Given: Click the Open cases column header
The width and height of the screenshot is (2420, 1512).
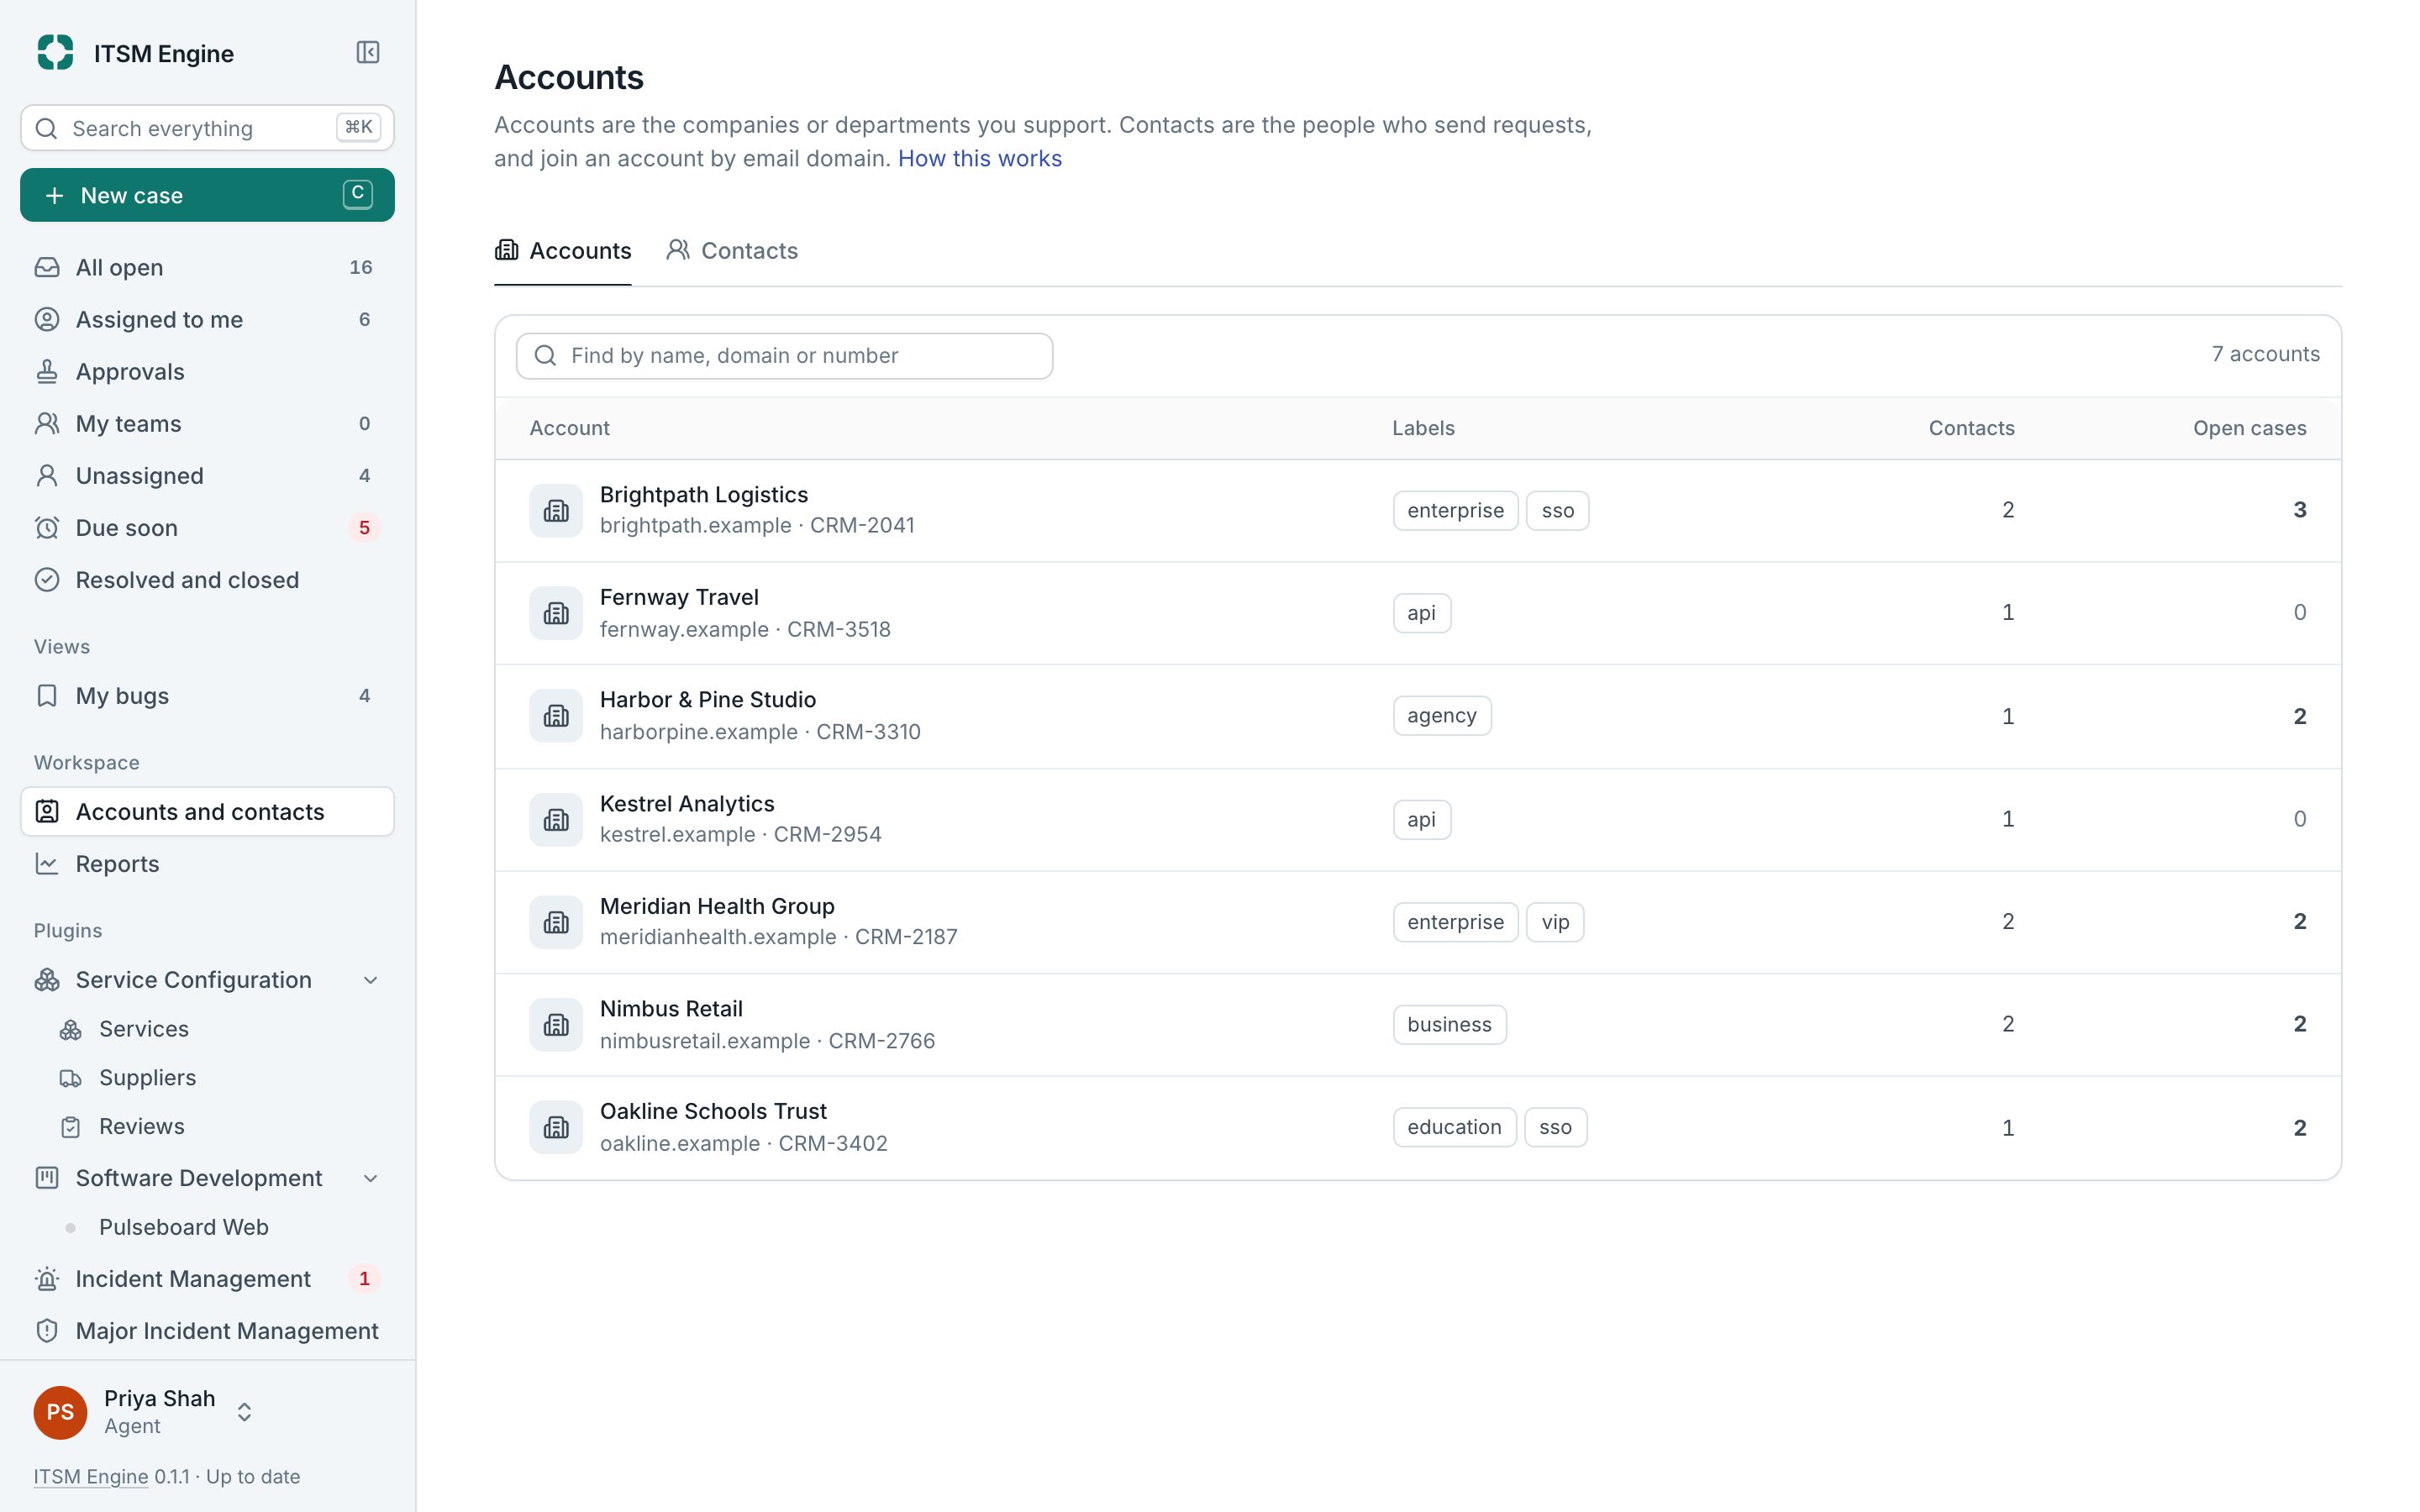Looking at the screenshot, I should pos(2249,428).
